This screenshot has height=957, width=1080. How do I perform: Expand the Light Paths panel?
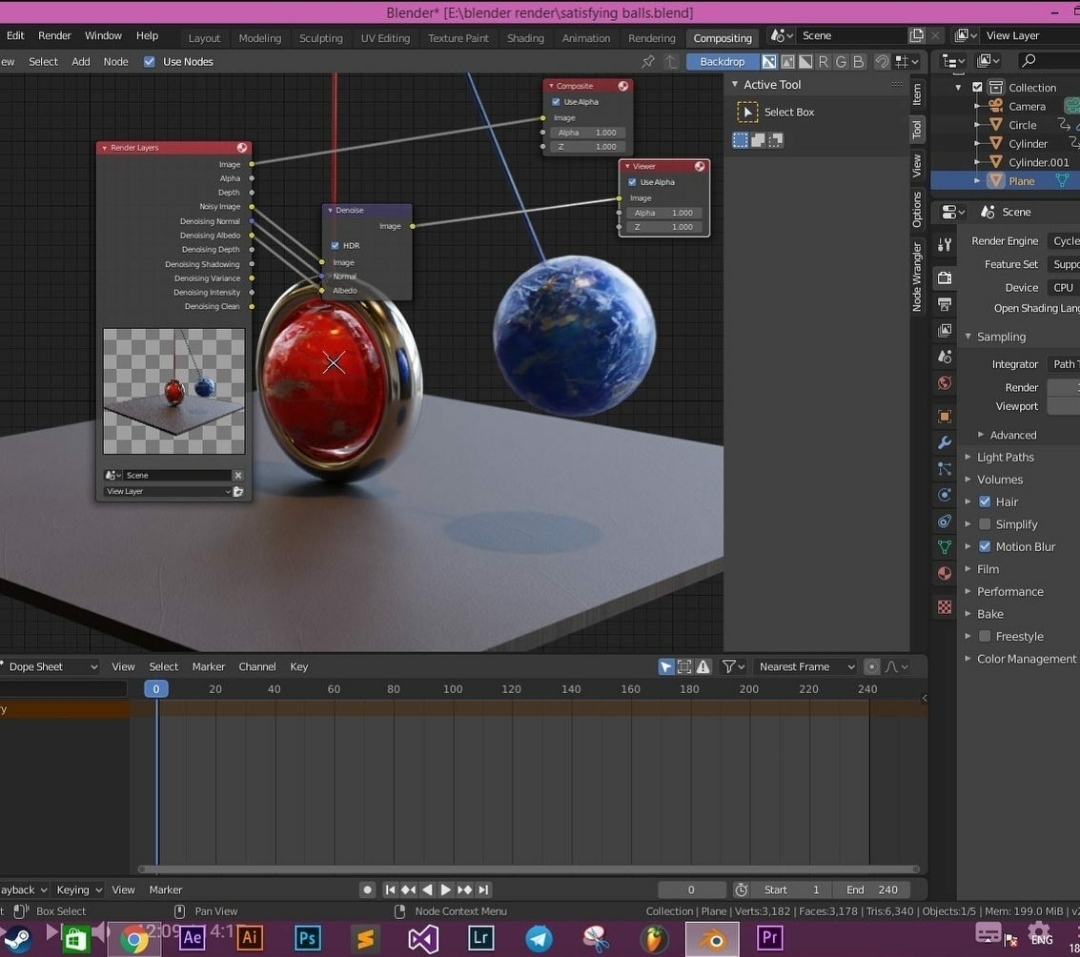1005,457
